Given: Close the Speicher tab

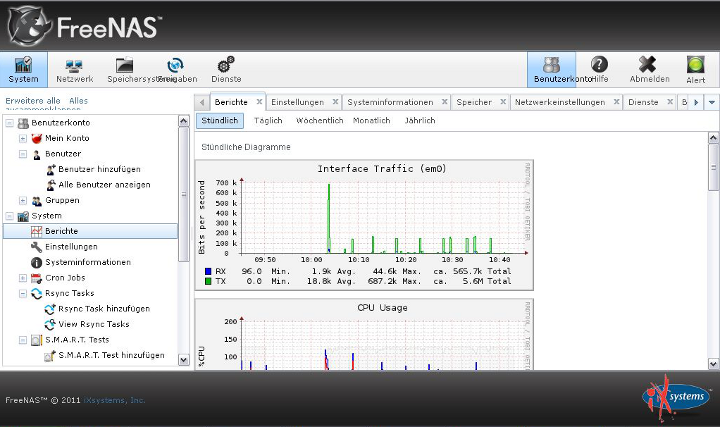Looking at the screenshot, I should [x=503, y=102].
